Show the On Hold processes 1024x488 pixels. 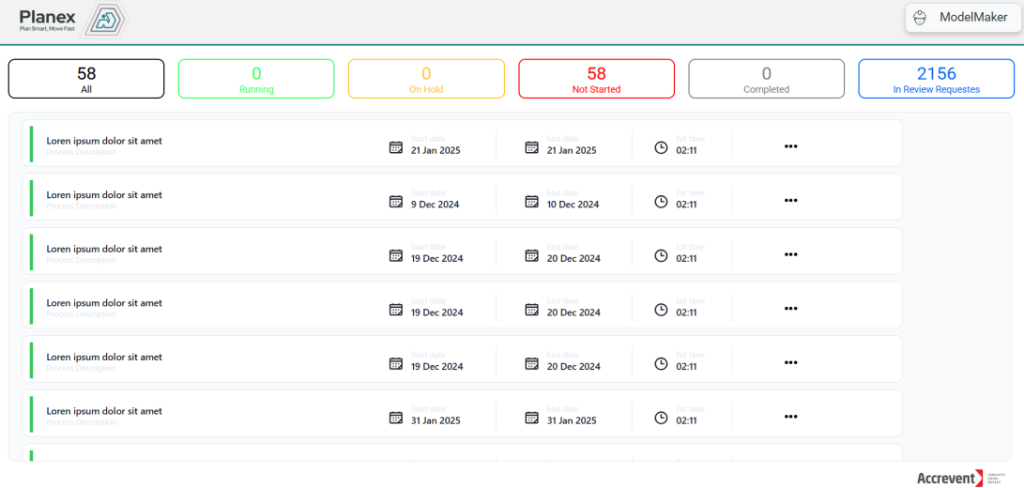tap(426, 79)
